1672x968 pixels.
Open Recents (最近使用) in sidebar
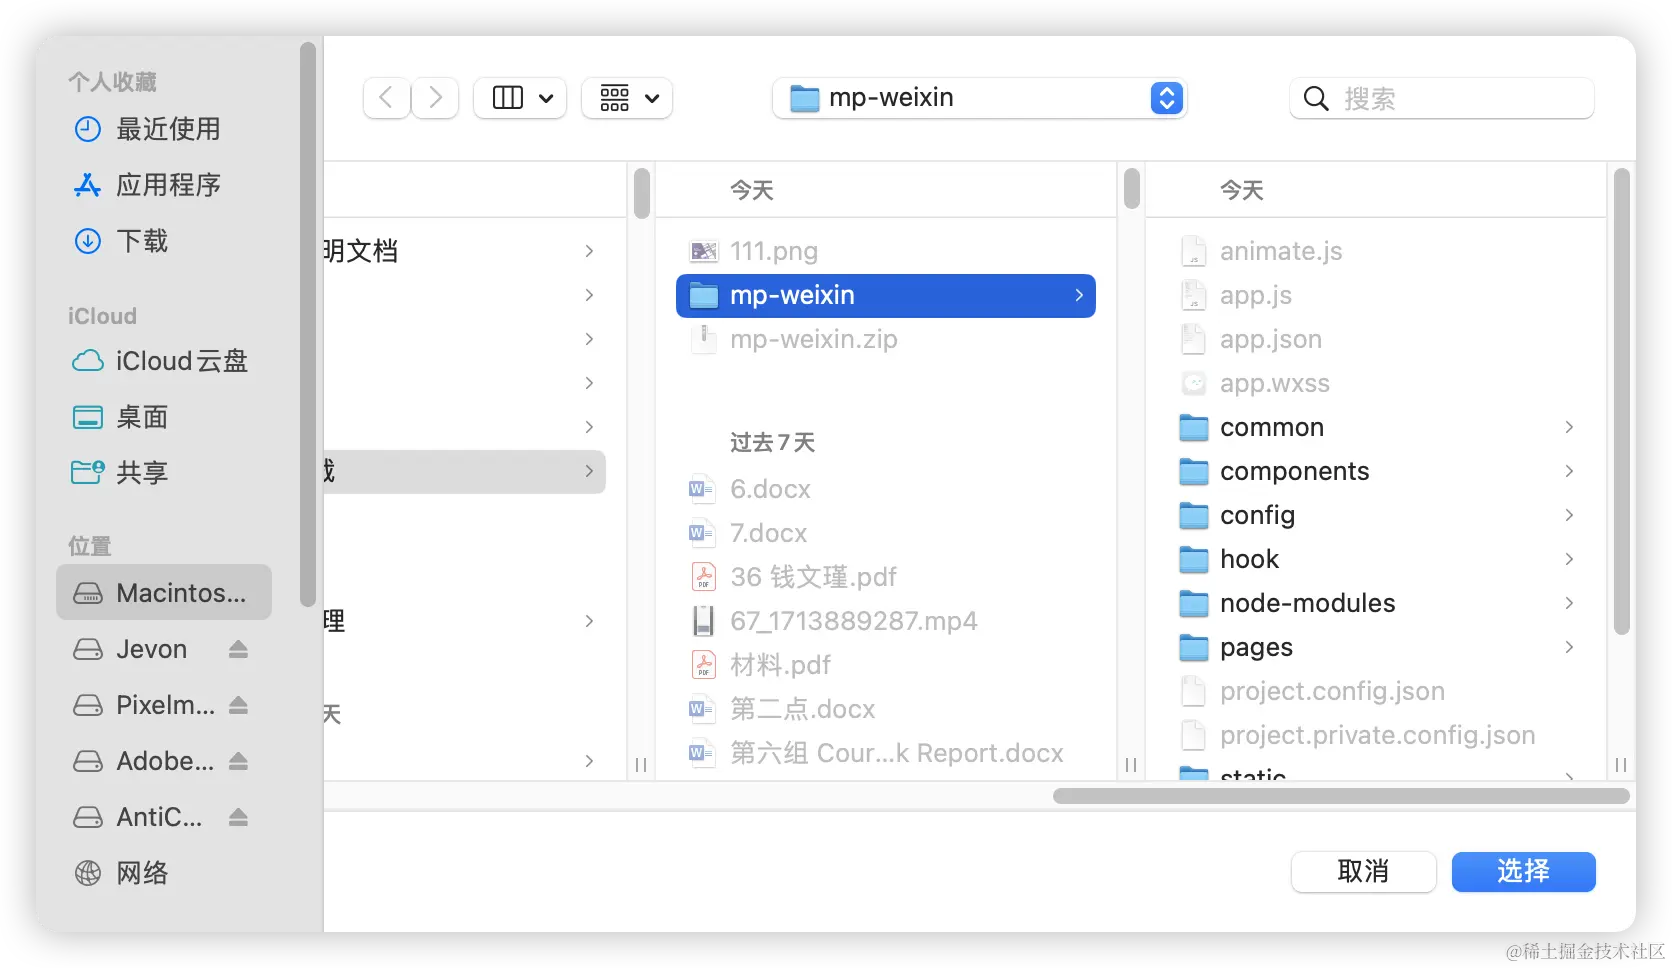click(x=165, y=129)
